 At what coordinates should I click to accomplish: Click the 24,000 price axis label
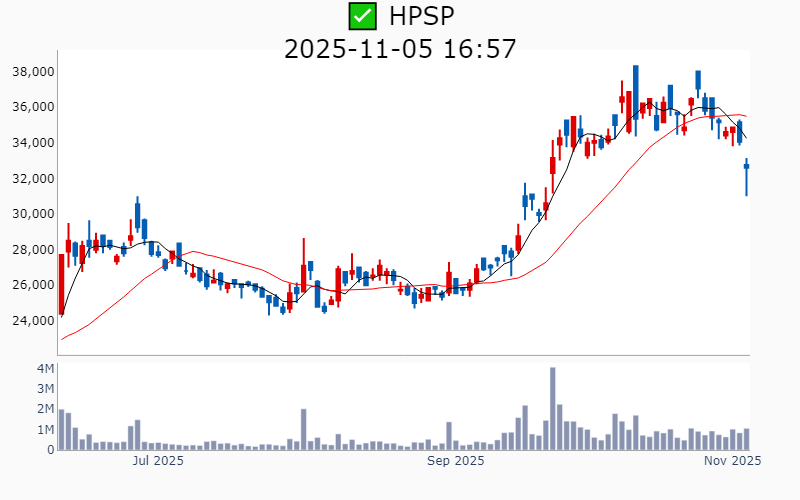[32, 321]
